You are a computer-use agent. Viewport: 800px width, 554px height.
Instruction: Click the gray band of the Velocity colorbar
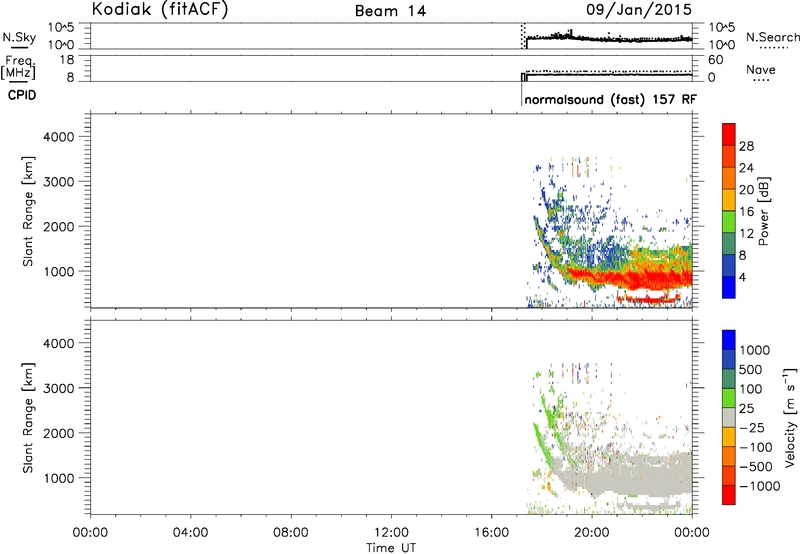click(729, 418)
